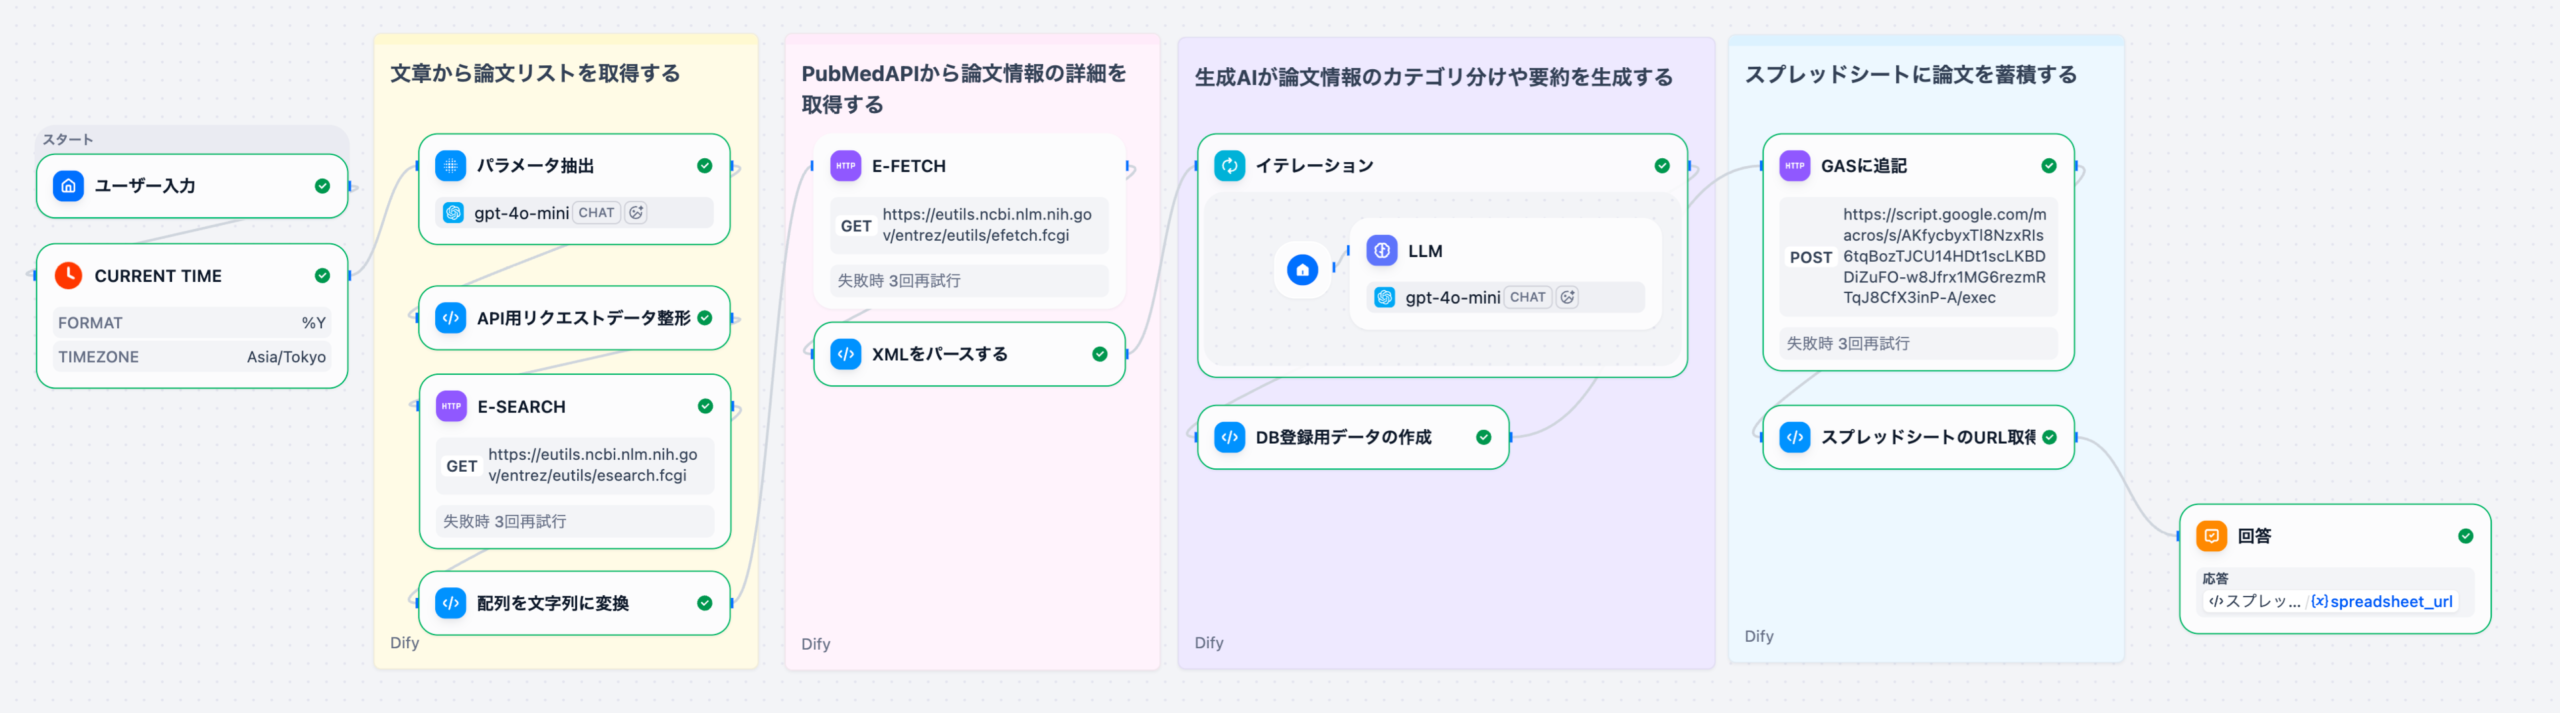Click green status check on XMLをパースする

[1100, 354]
